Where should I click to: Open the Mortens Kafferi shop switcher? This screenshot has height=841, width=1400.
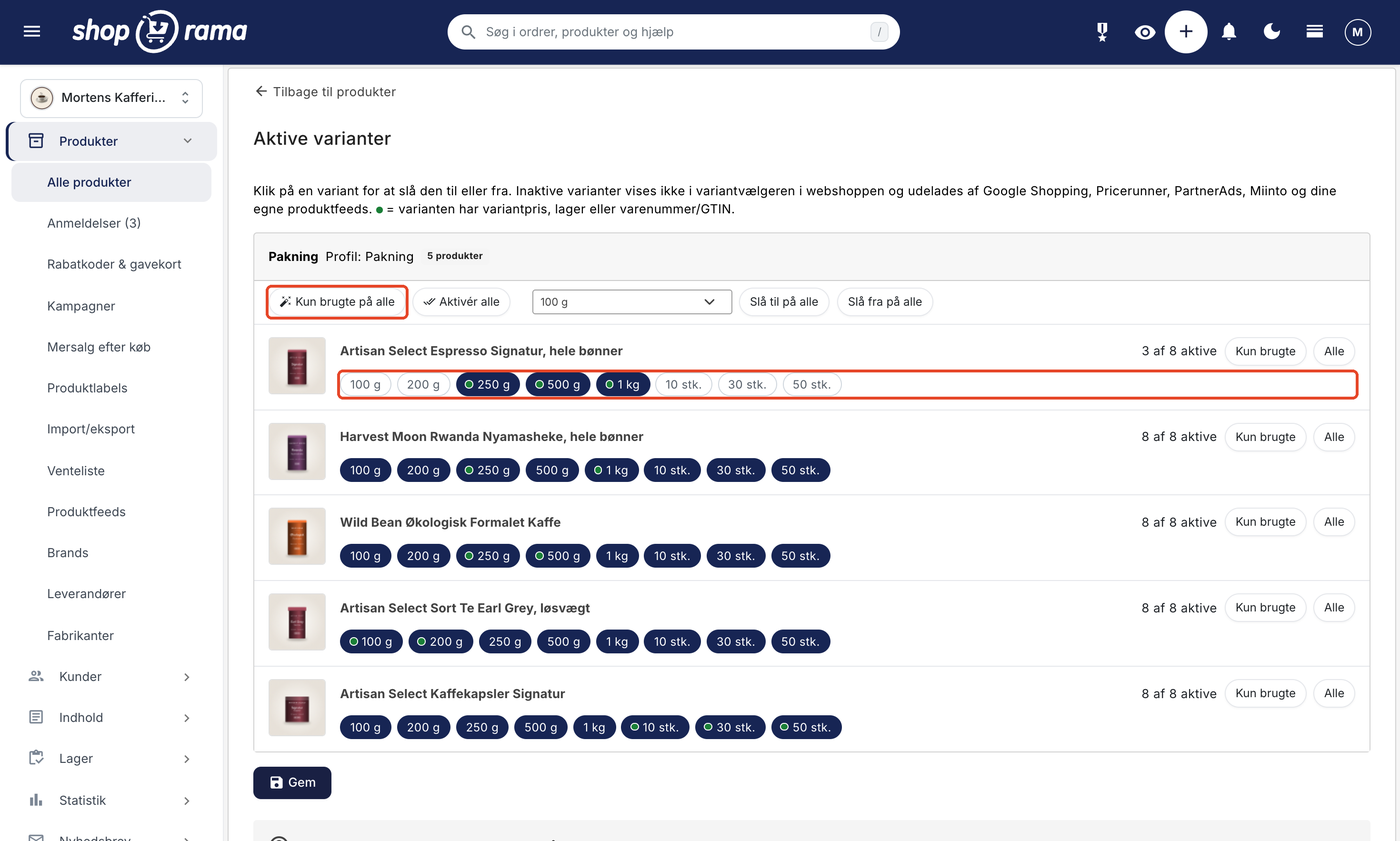[x=111, y=98]
